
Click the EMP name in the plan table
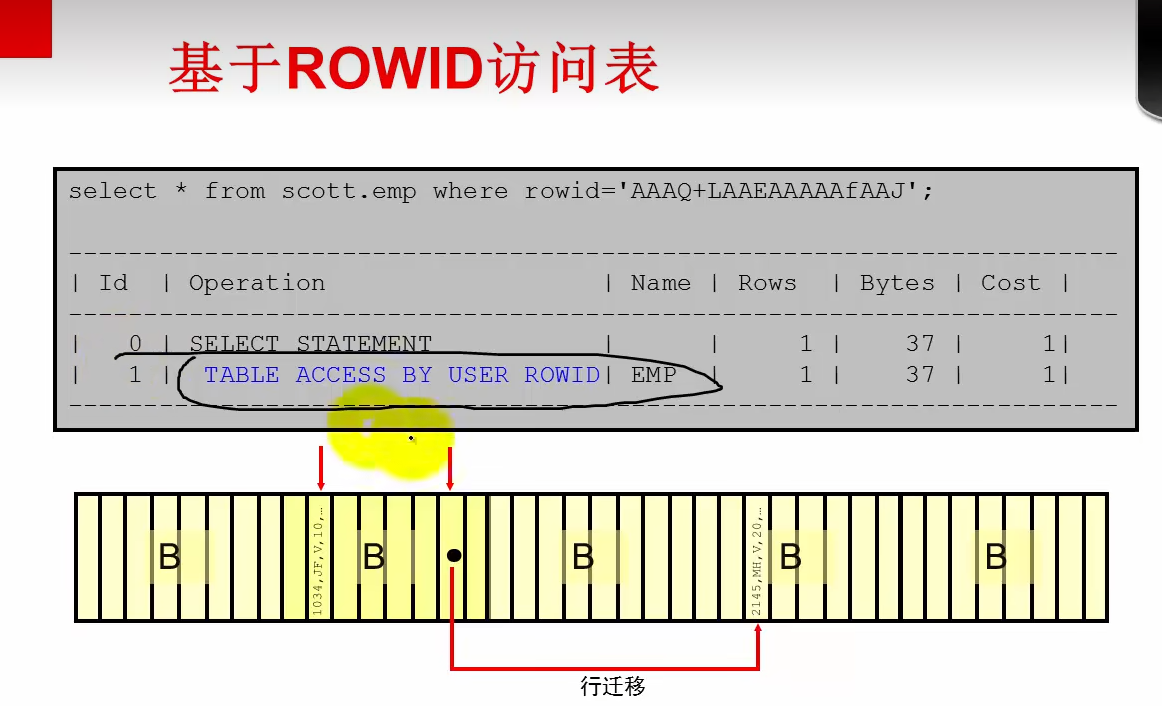pyautogui.click(x=658, y=375)
